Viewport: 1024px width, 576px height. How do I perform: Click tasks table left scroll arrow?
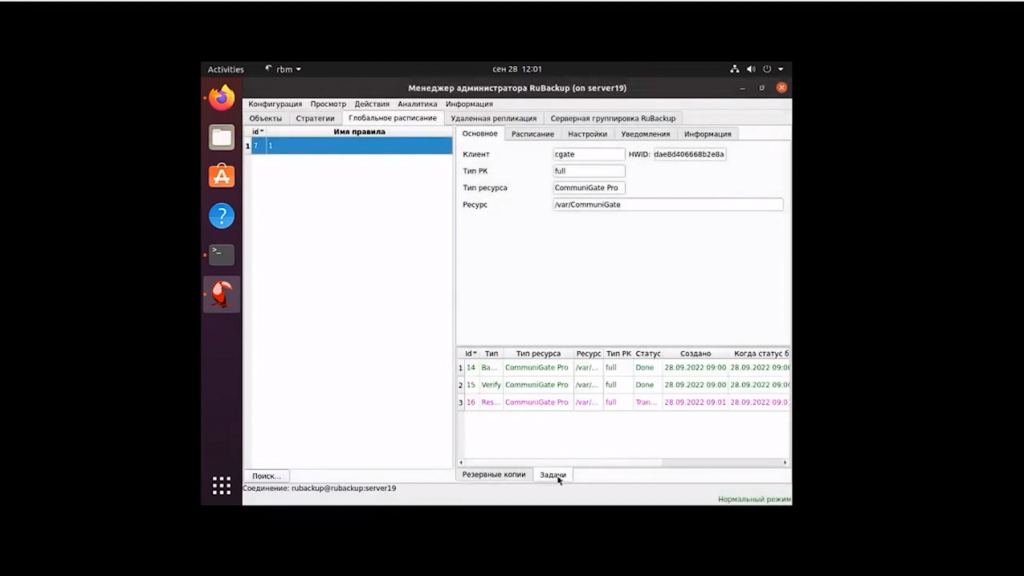[x=461, y=462]
